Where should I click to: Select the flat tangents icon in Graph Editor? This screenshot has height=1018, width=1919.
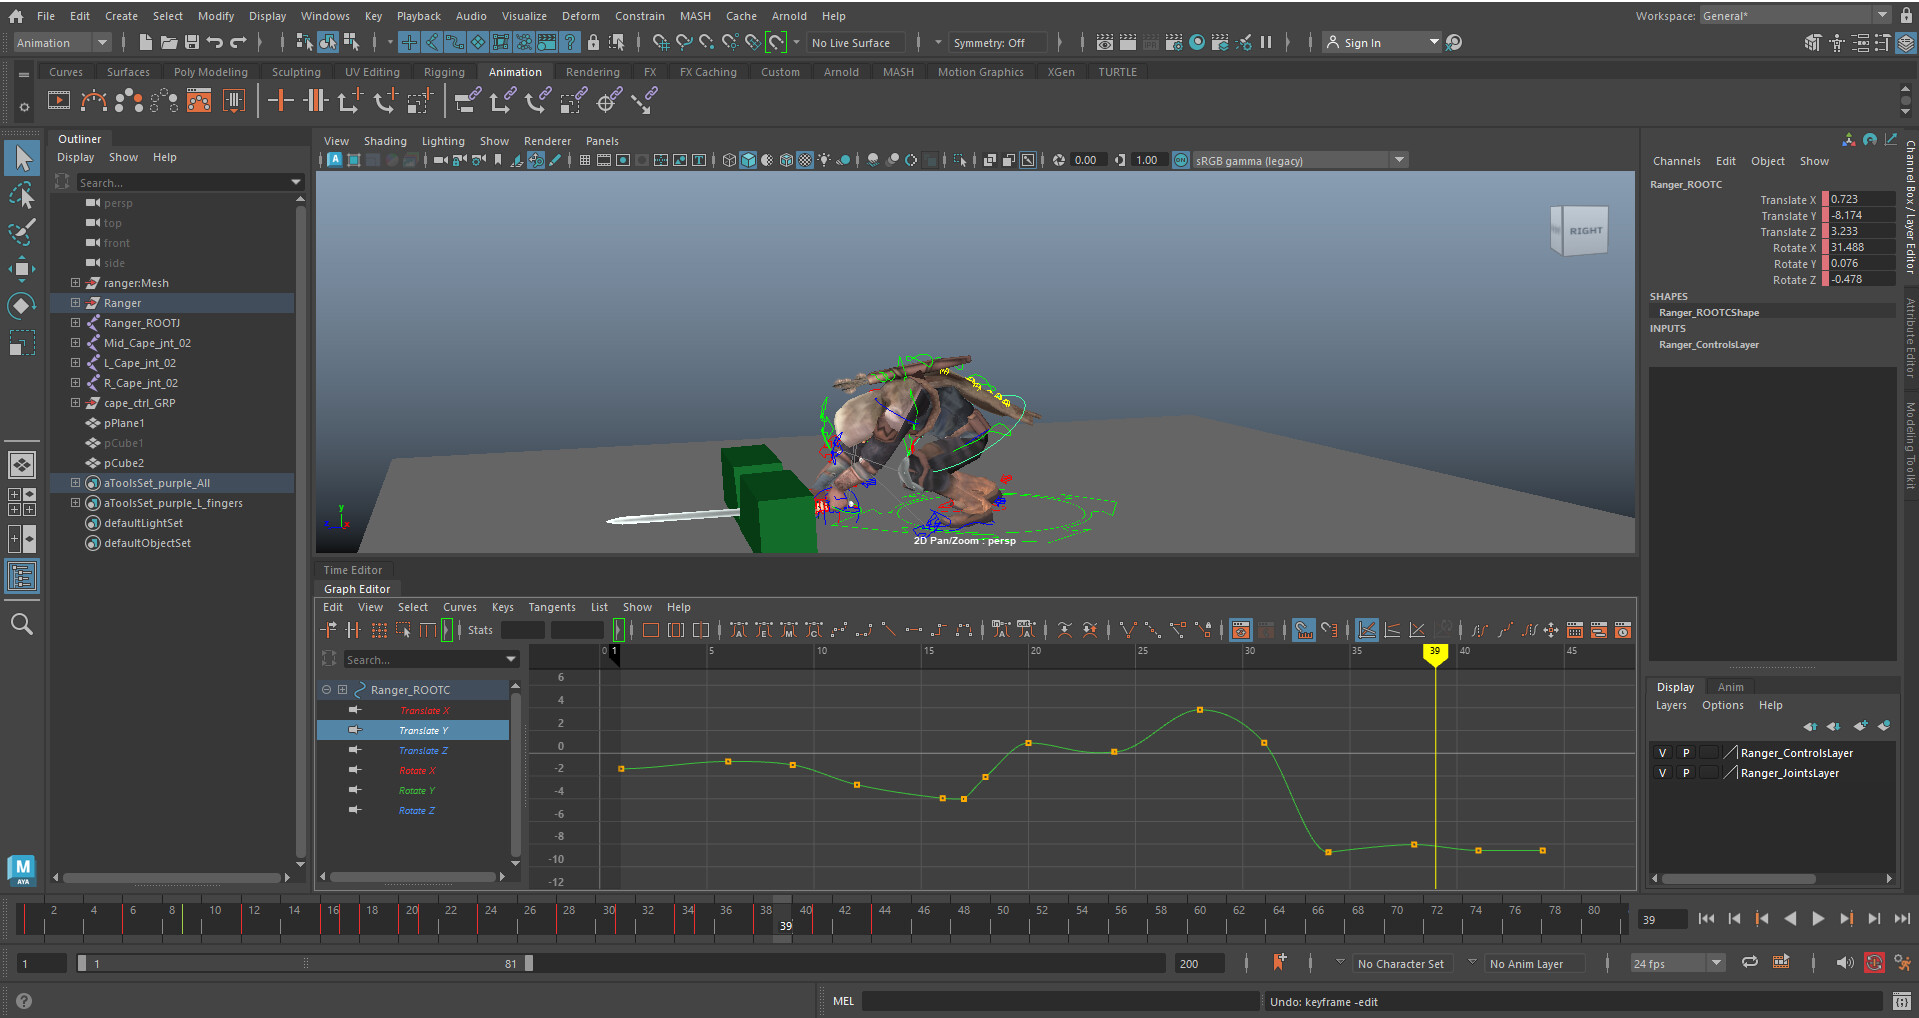pos(914,630)
